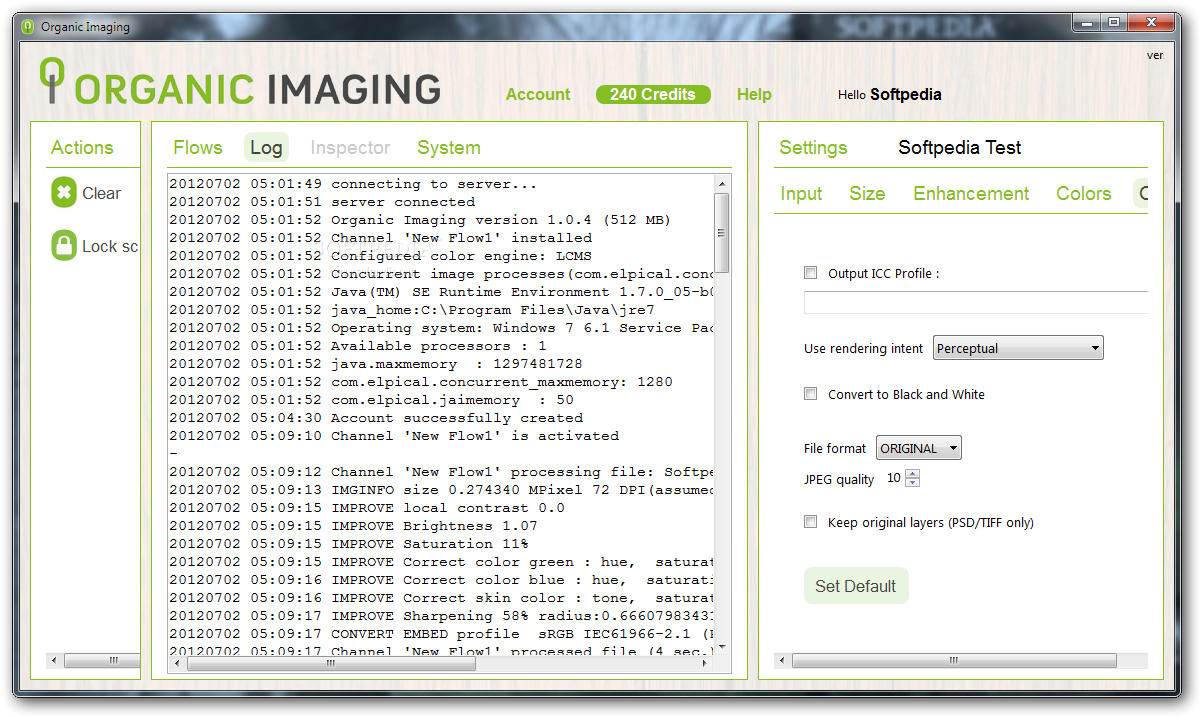Click the Output ICC Profile path field
The image size is (1202, 718).
tap(976, 303)
